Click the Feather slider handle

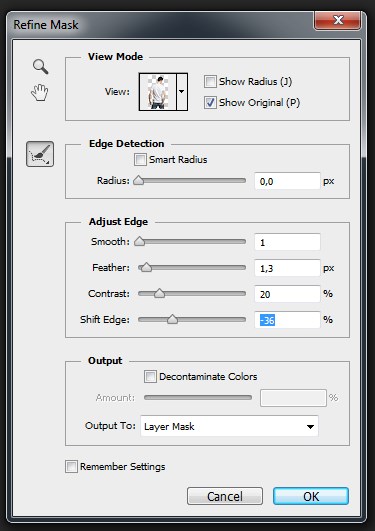(146, 268)
